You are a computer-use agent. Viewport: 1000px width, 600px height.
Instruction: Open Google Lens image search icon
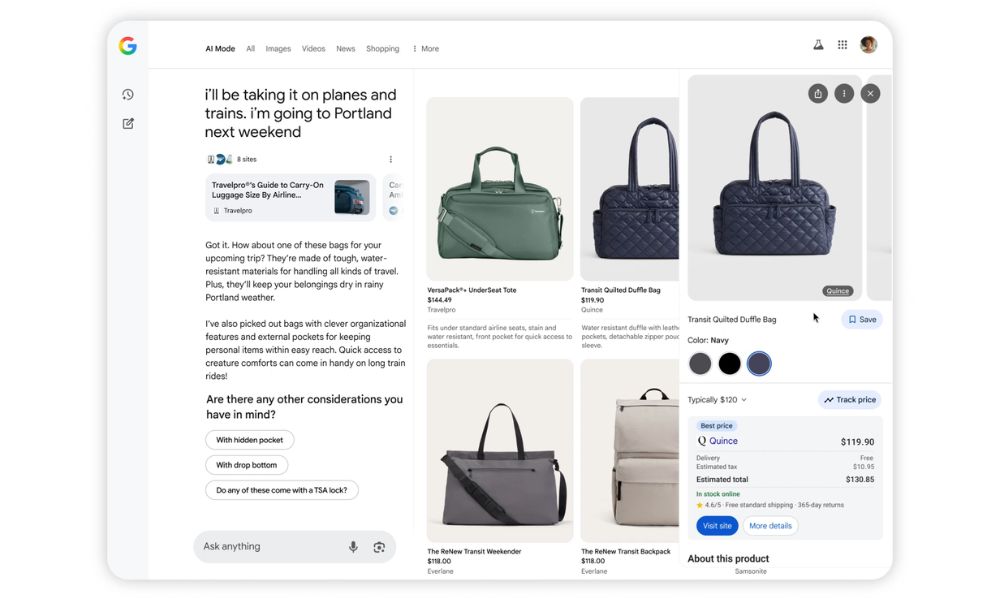coord(379,547)
